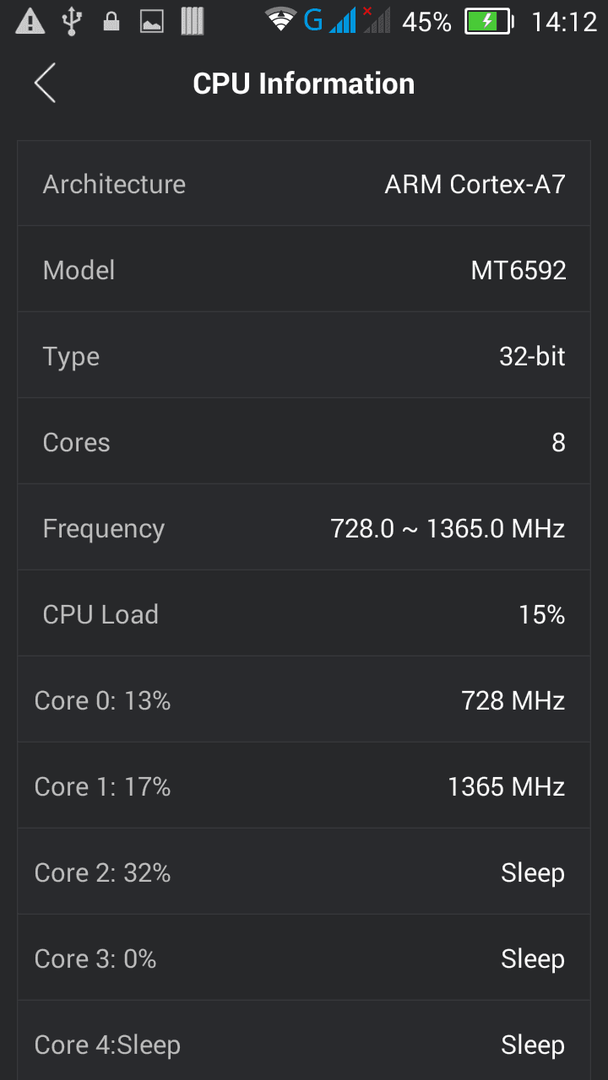The image size is (608, 1080).
Task: Select the Frequency row
Action: [x=304, y=528]
